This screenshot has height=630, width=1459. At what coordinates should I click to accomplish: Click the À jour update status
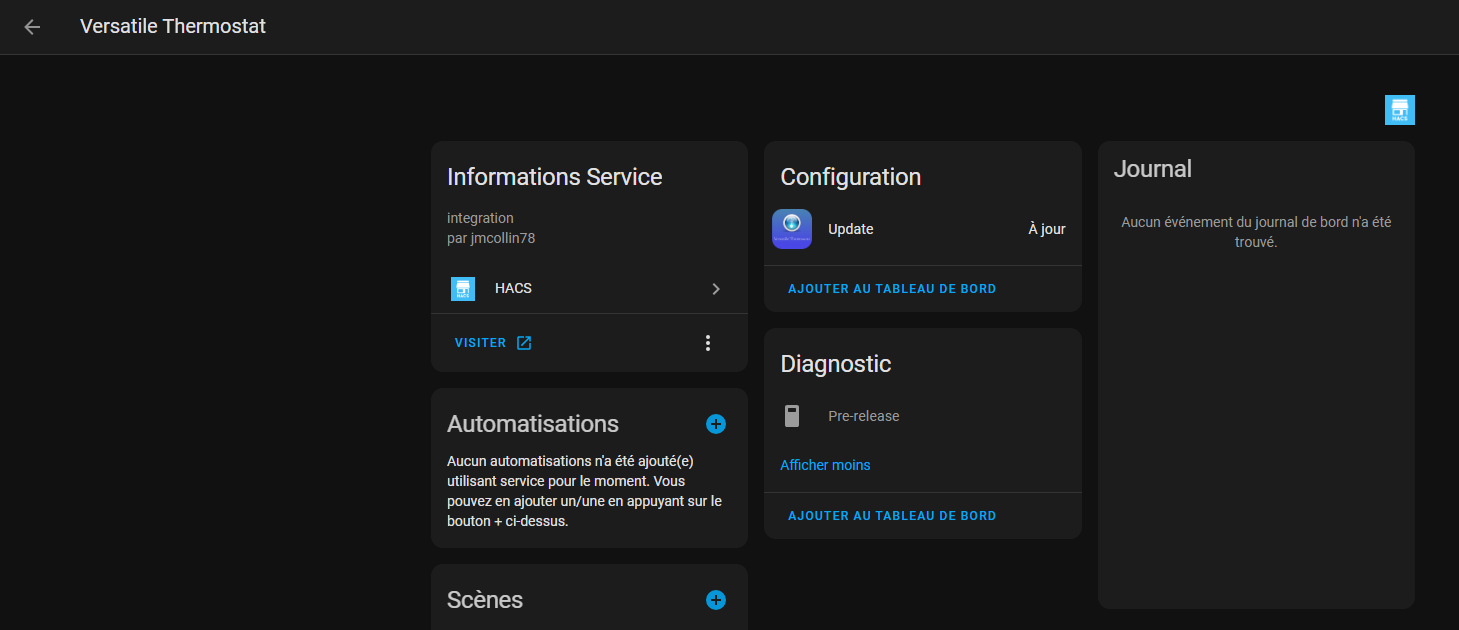1046,229
